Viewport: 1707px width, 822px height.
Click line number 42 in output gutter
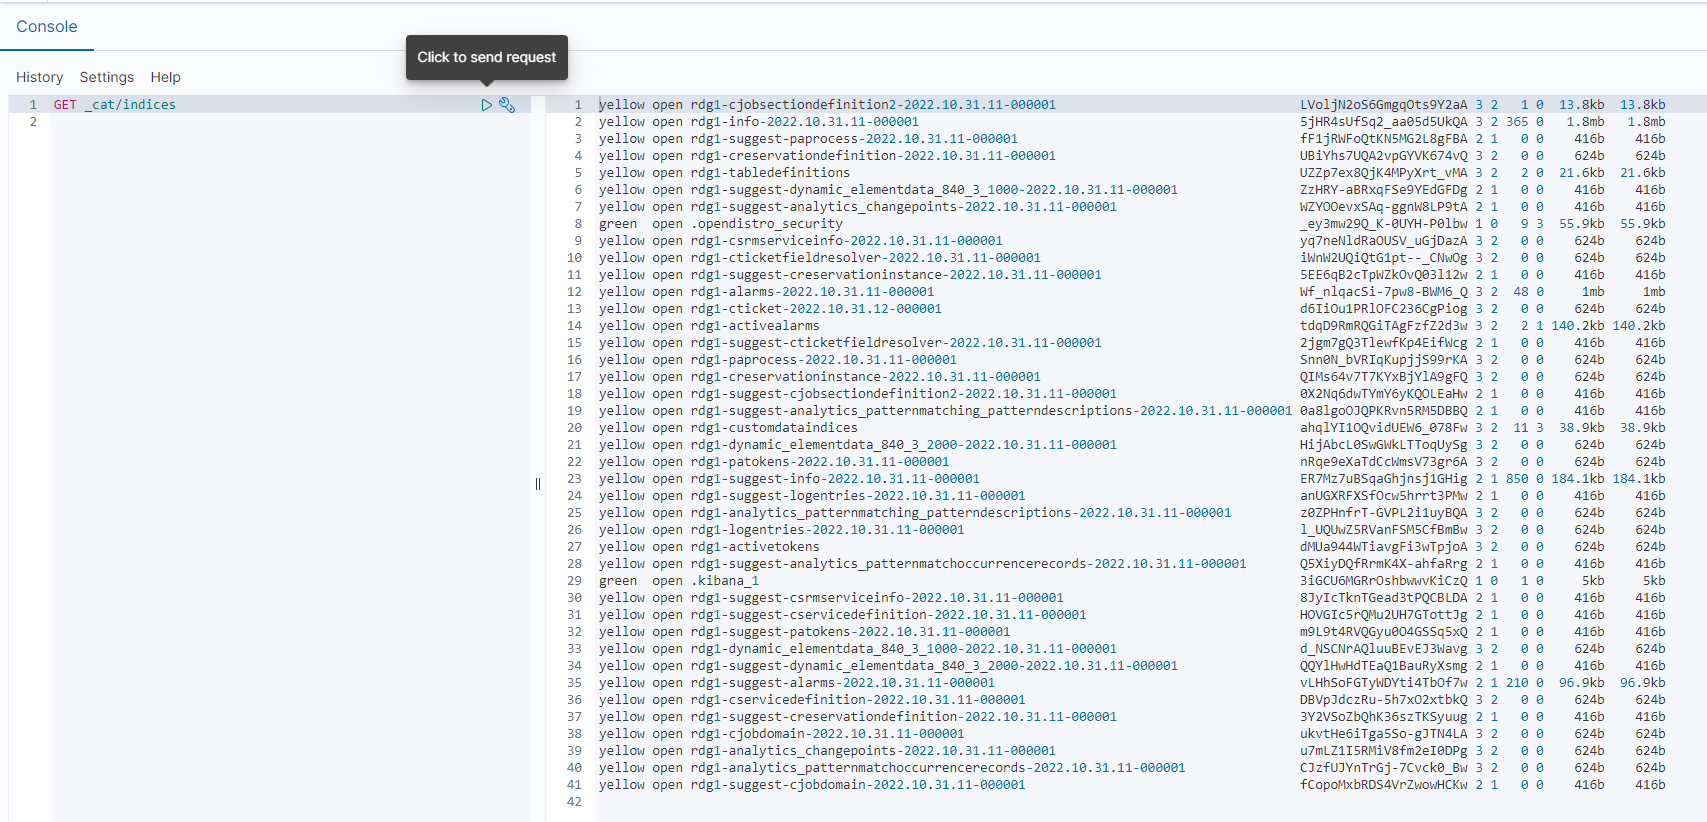point(574,802)
